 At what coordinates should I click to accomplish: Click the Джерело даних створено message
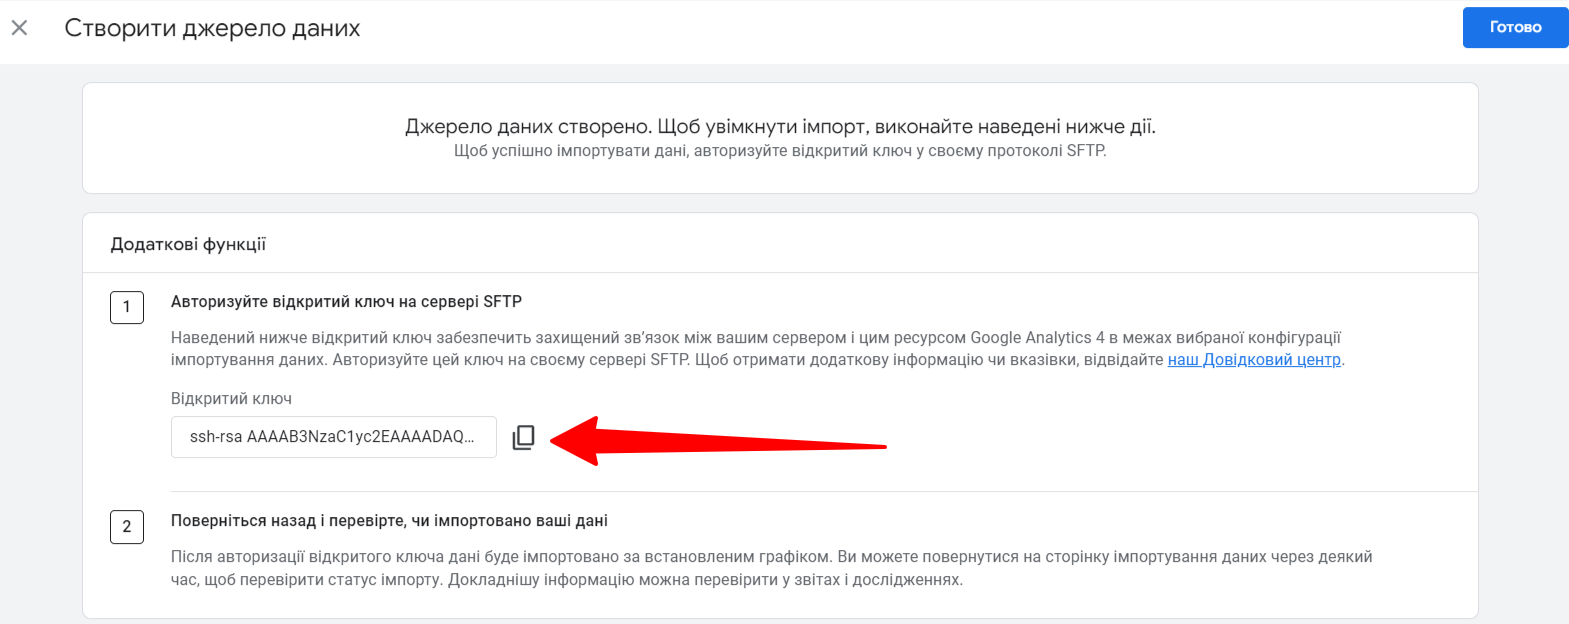pyautogui.click(x=780, y=127)
